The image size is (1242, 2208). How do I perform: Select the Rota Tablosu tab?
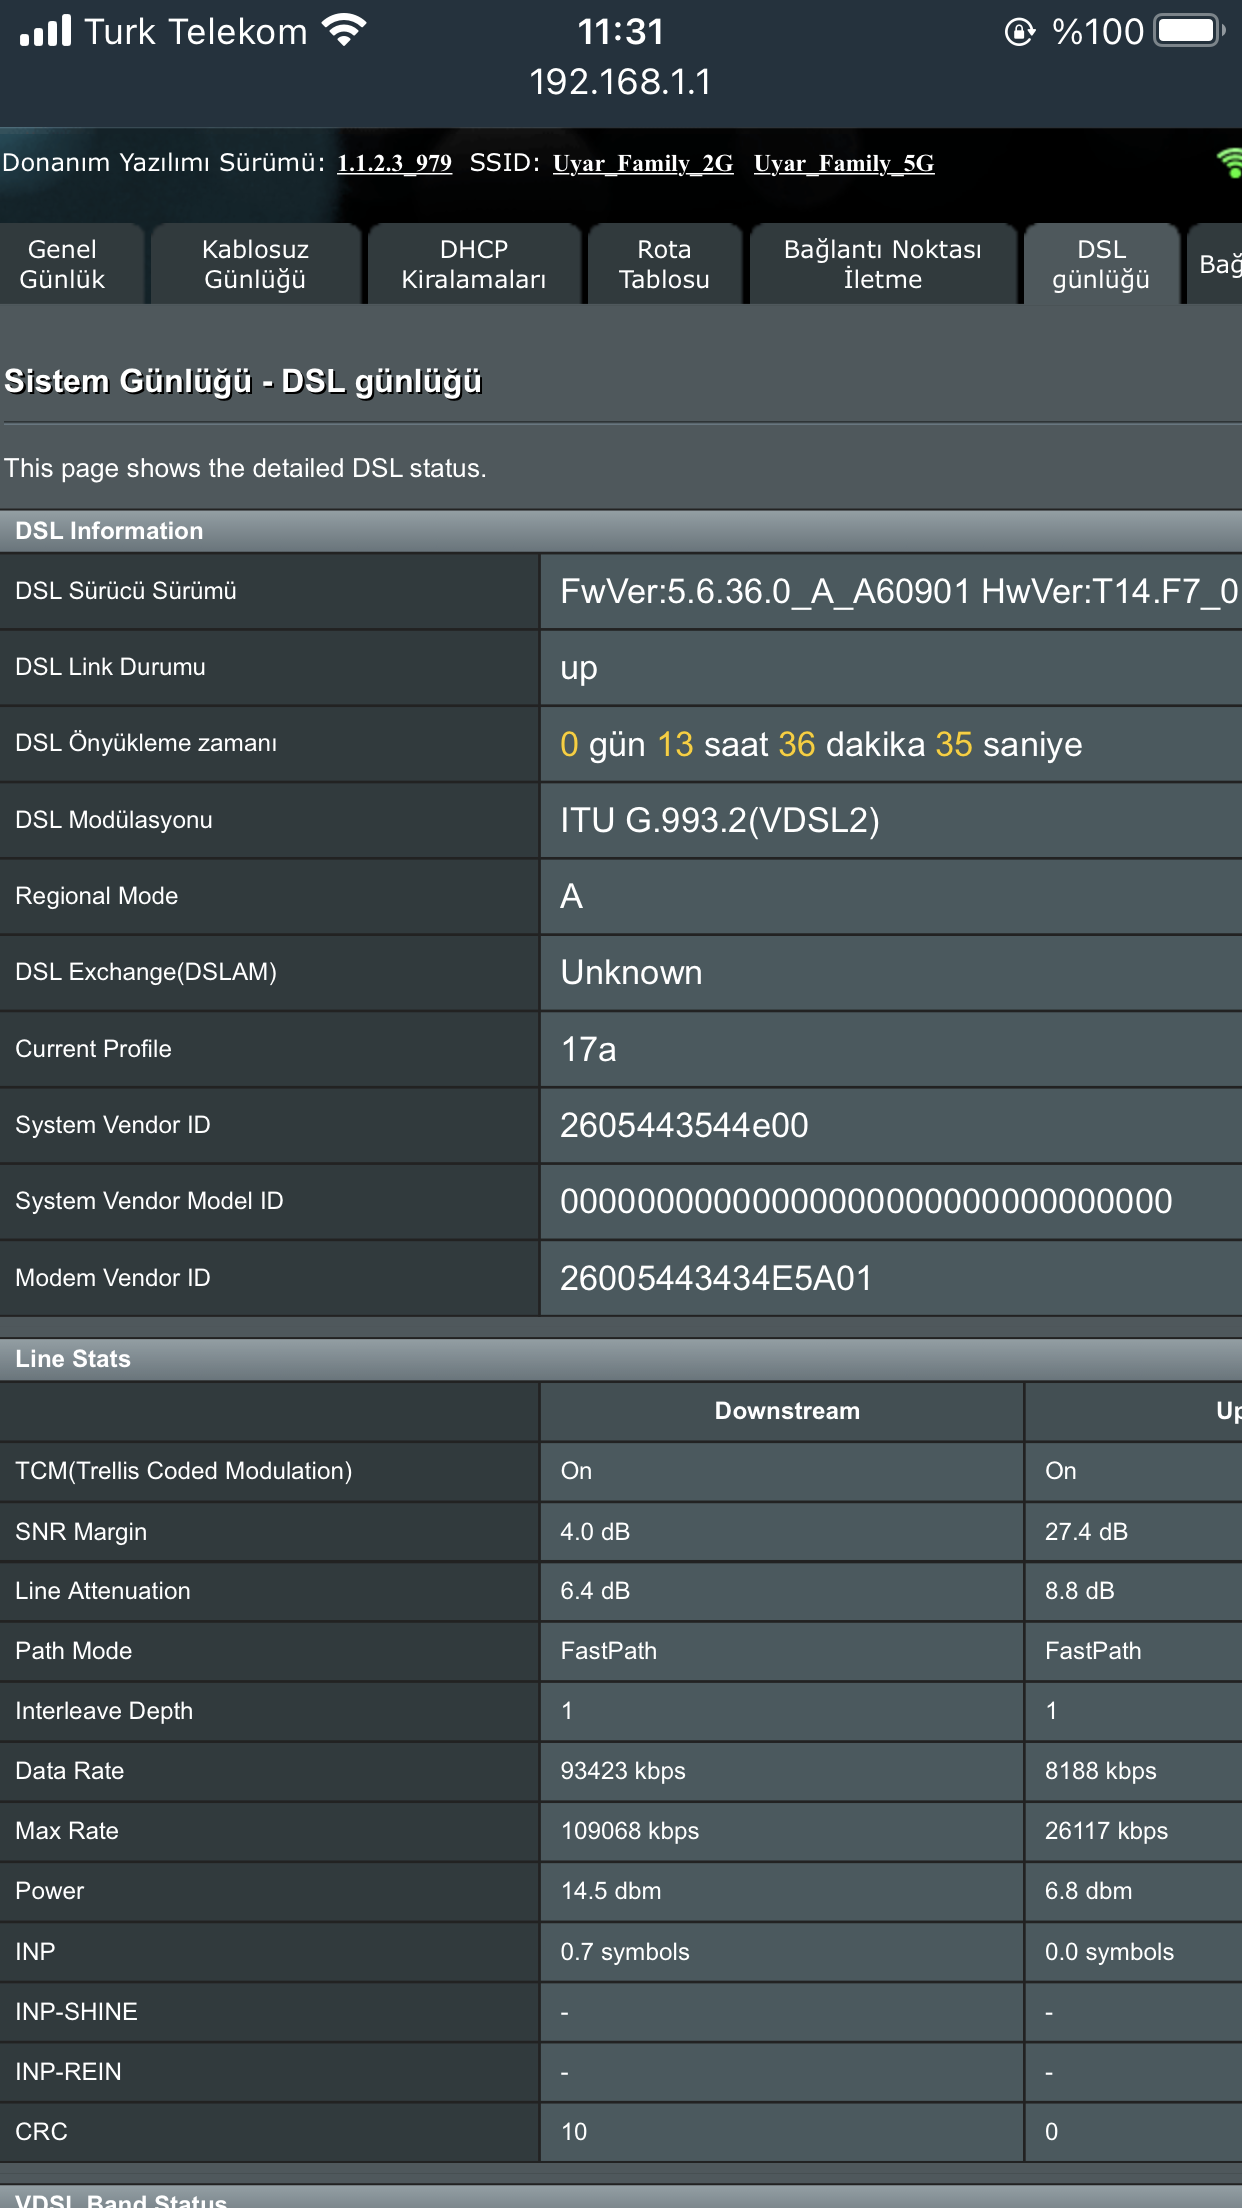[x=664, y=264]
